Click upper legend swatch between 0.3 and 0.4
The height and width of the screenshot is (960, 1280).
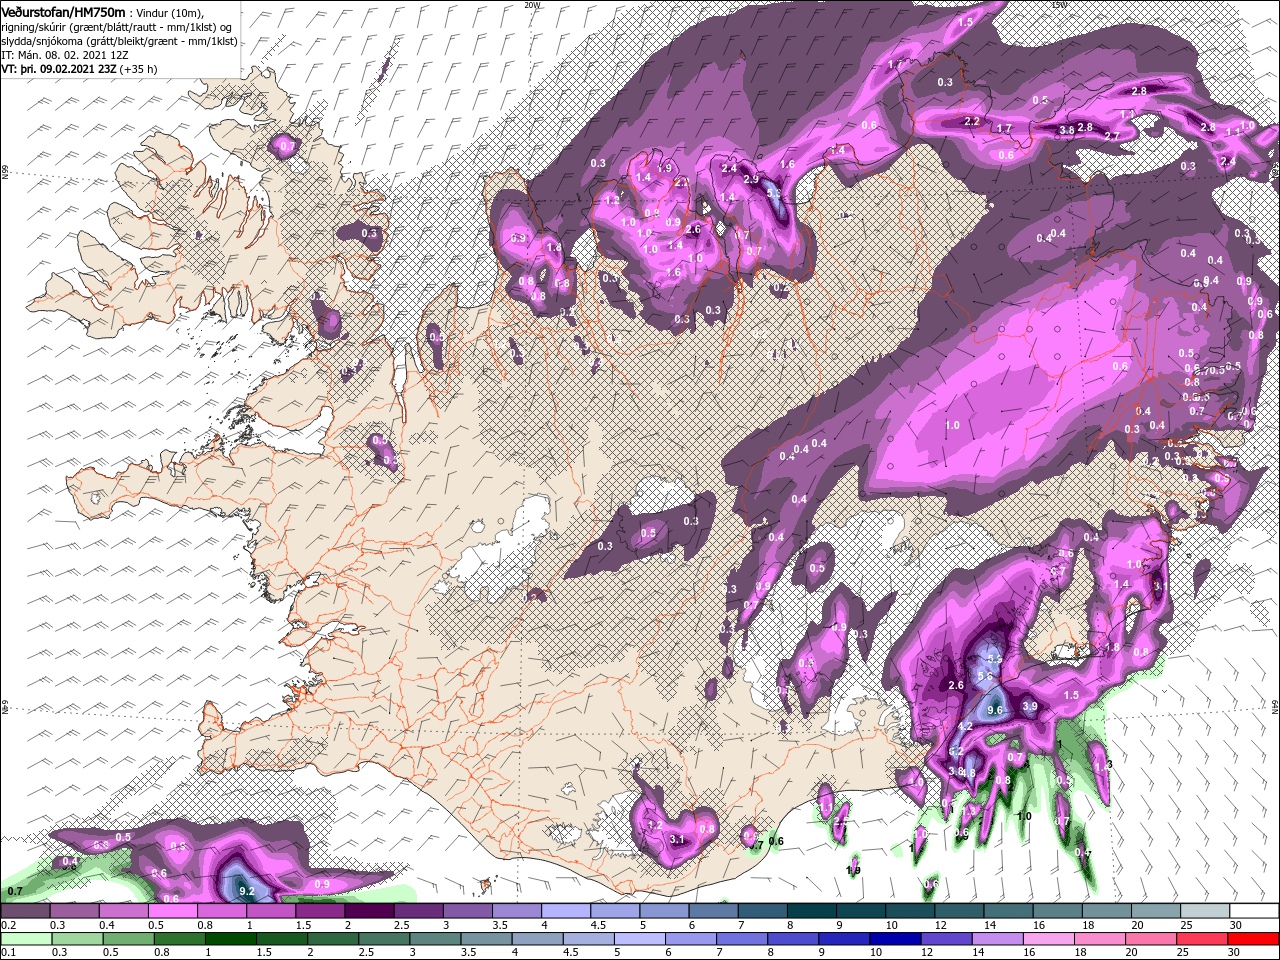tap(74, 910)
